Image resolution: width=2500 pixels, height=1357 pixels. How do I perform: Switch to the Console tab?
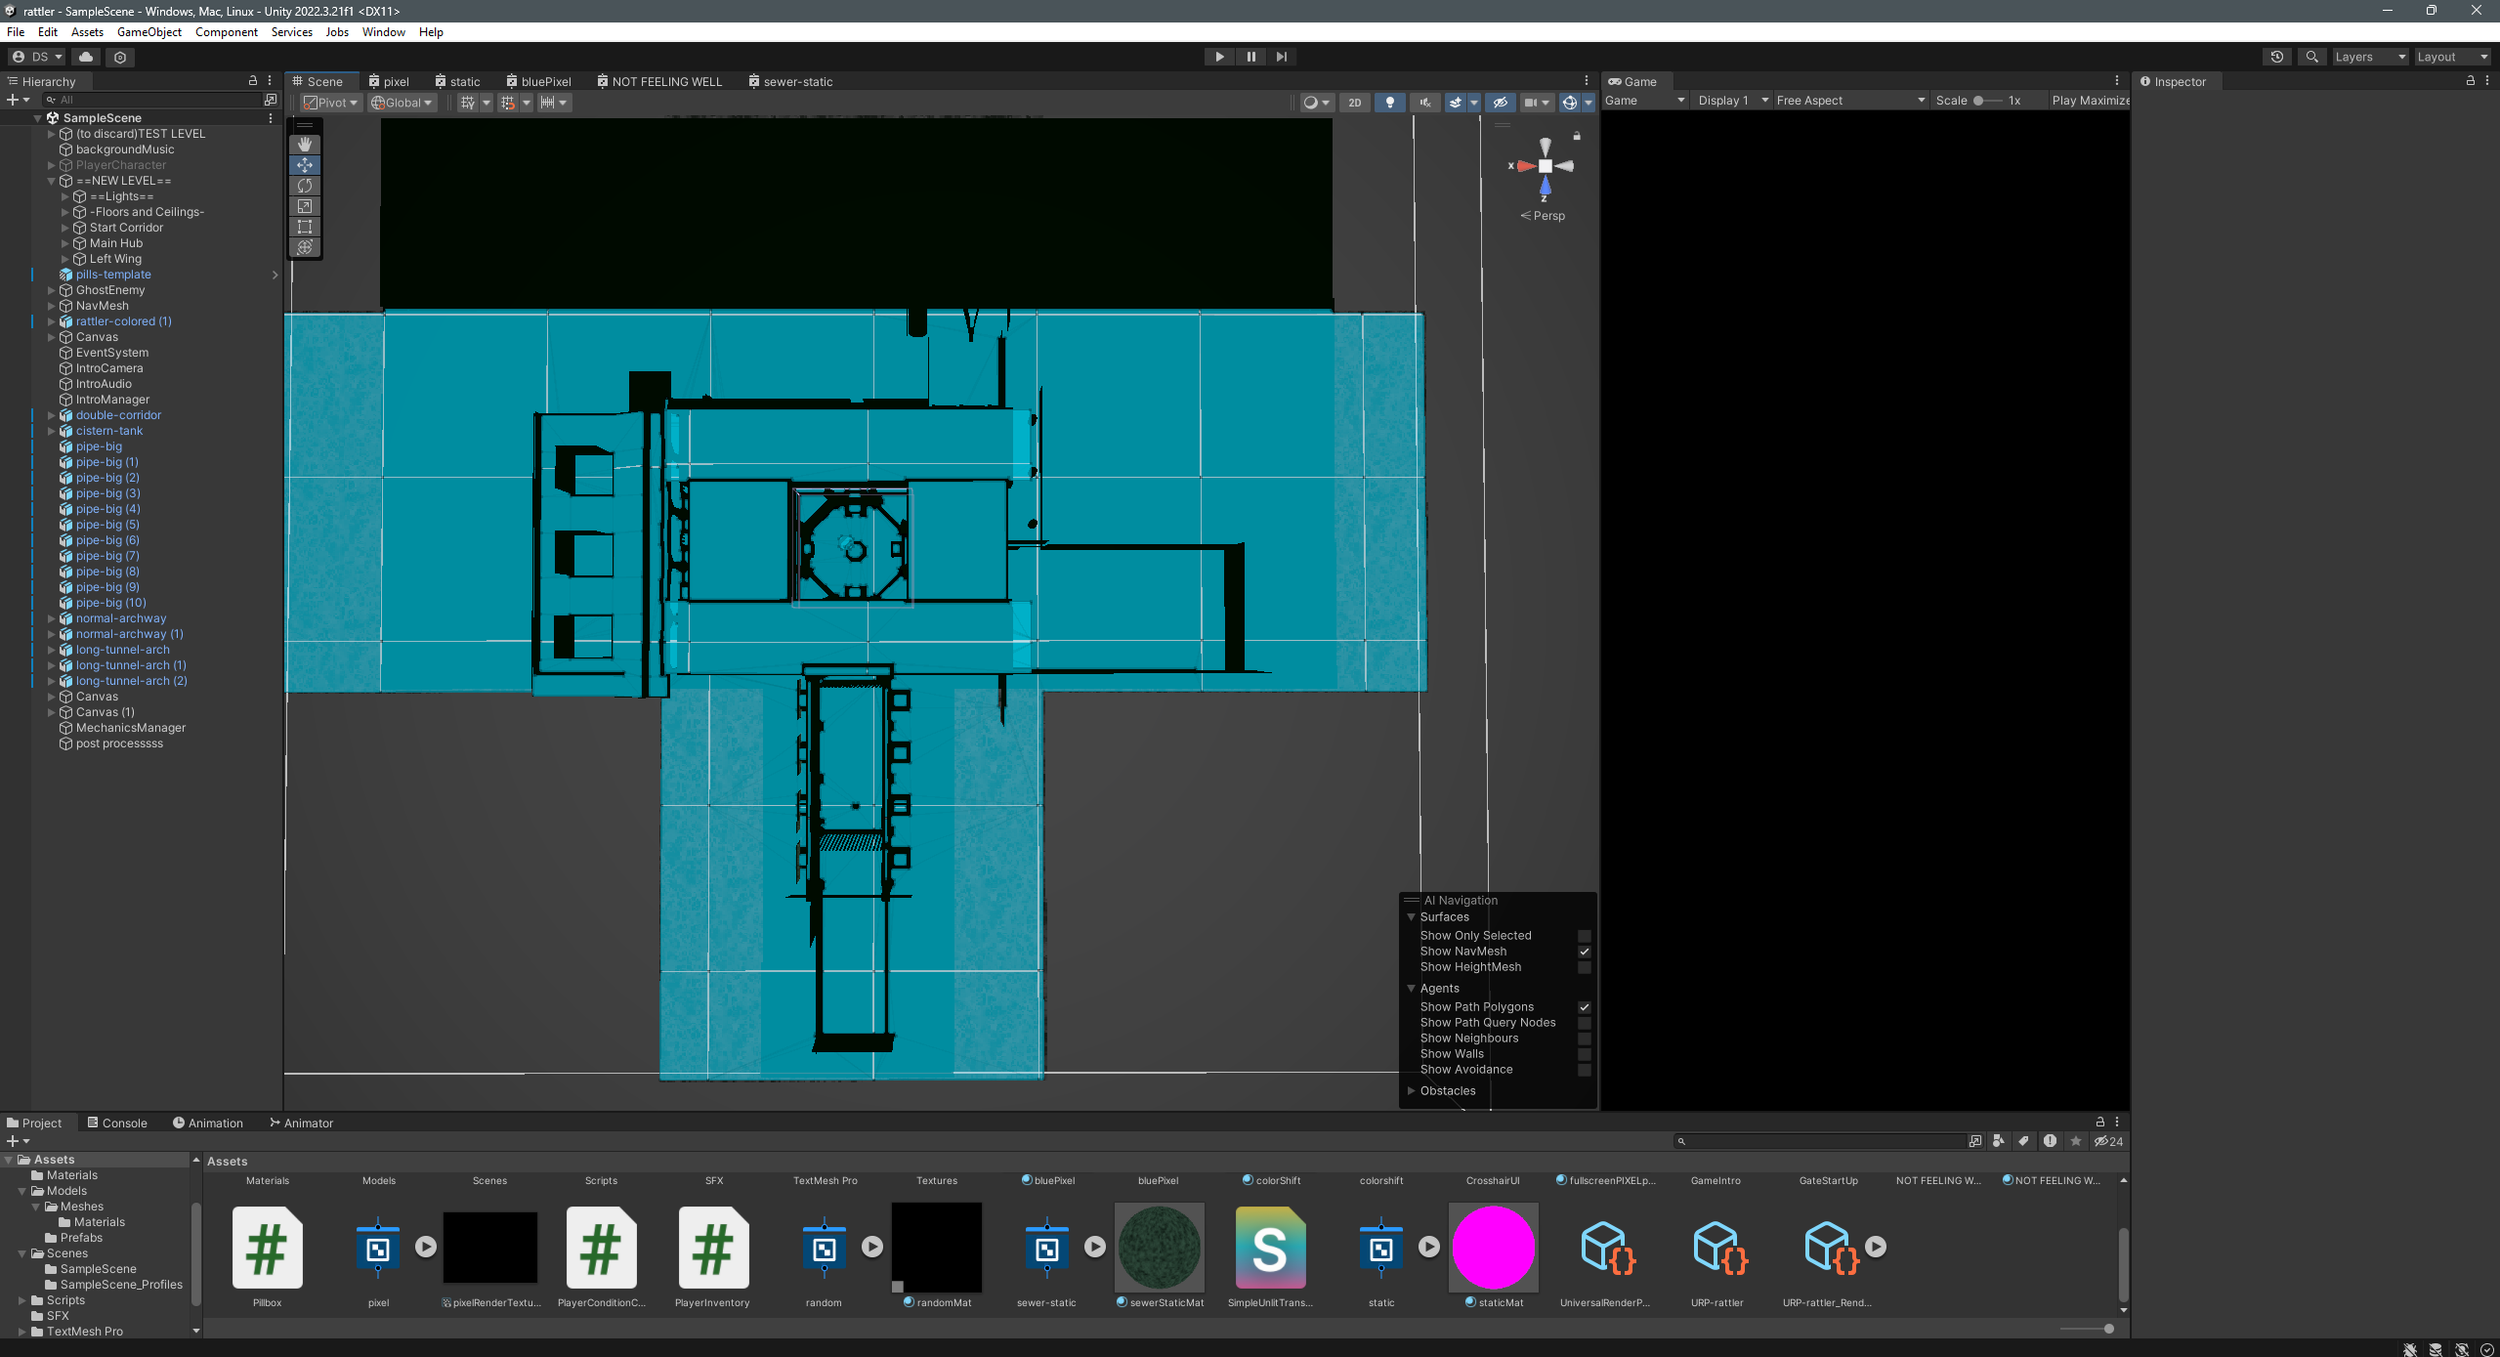[x=117, y=1123]
